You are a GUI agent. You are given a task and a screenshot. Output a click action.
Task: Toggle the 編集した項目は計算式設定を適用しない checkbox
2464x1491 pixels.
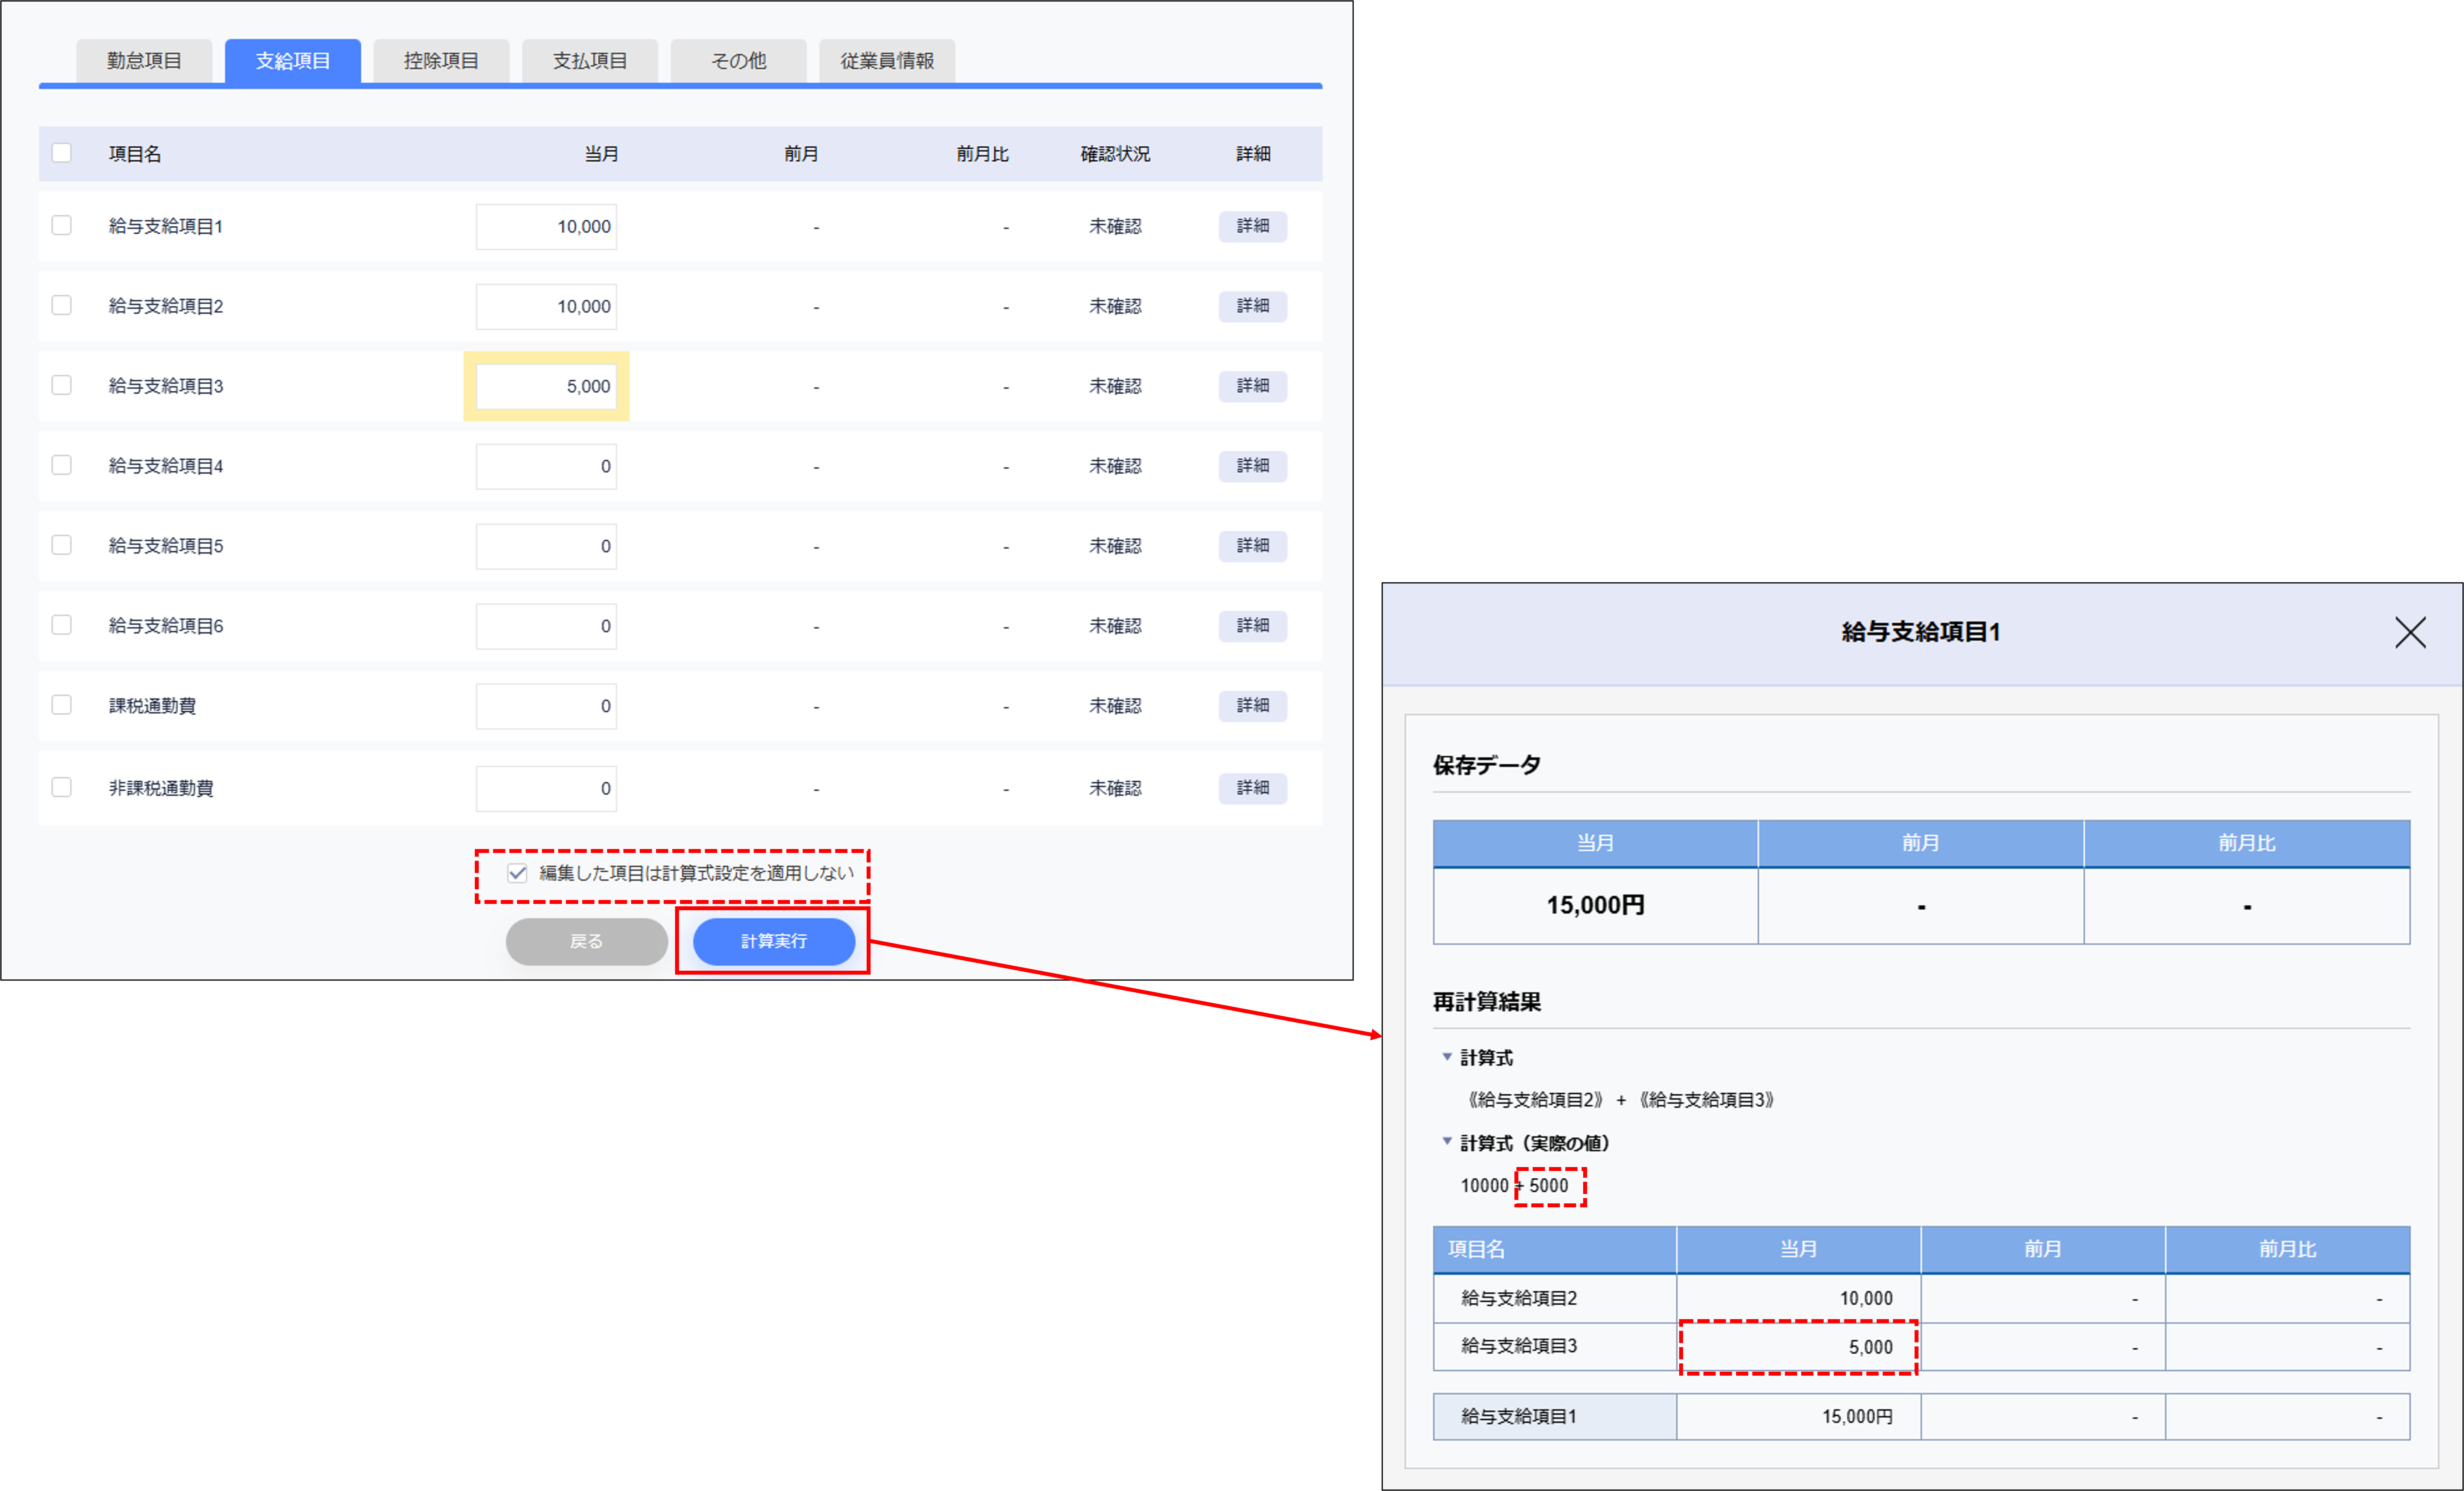(x=517, y=873)
